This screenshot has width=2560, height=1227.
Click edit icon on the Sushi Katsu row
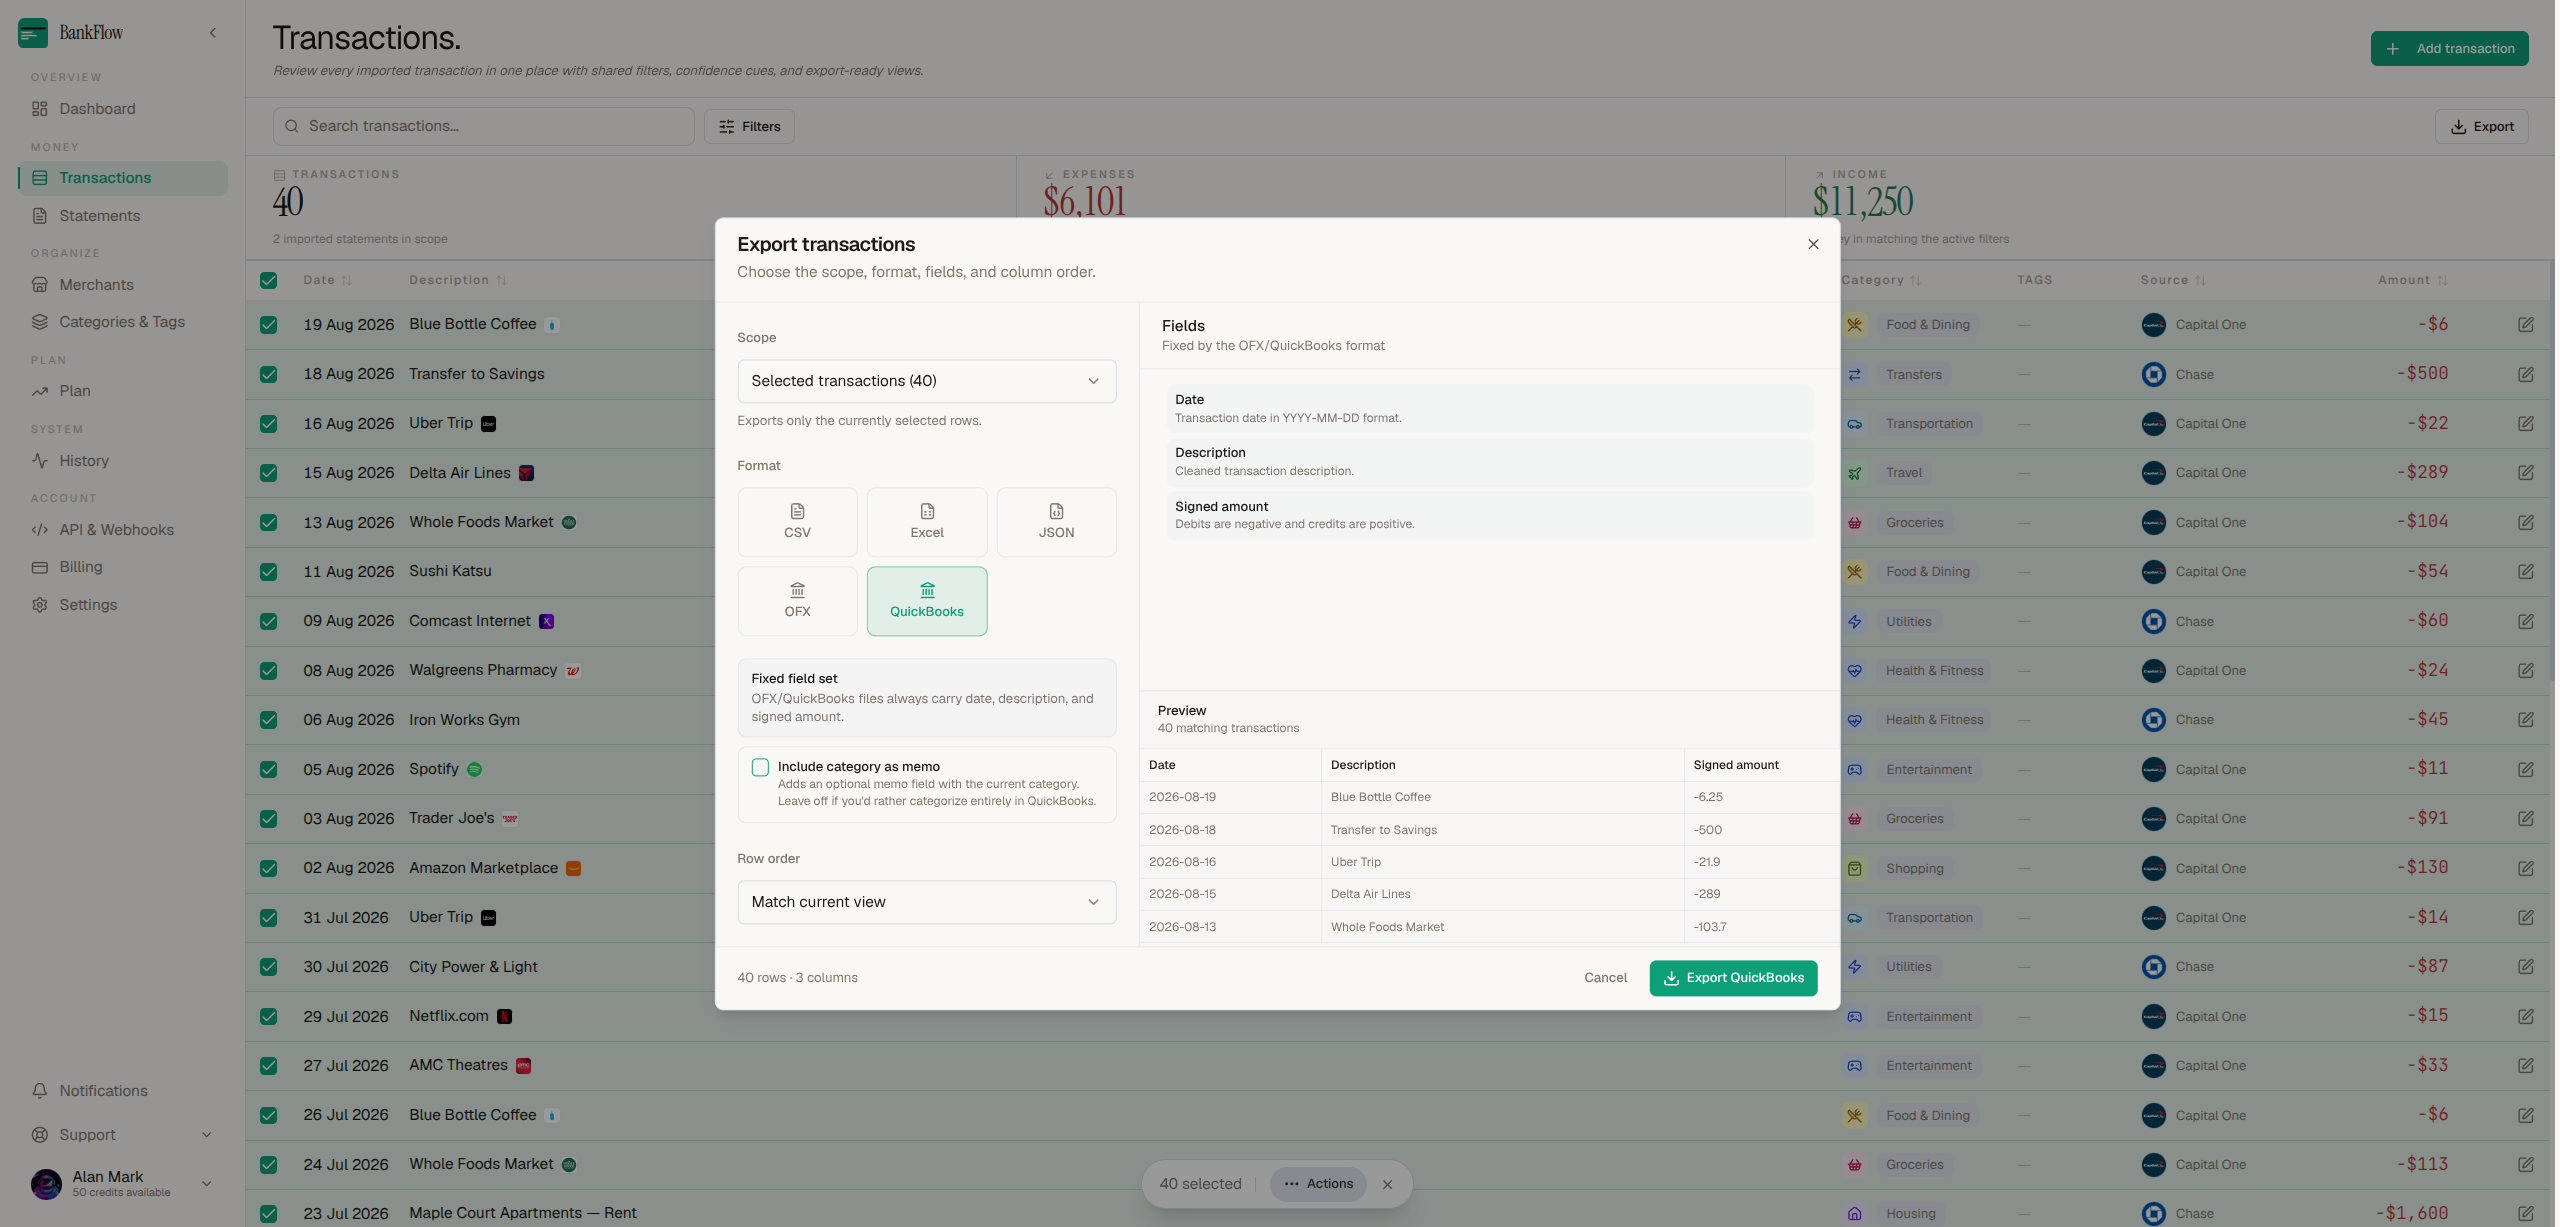pos(2526,572)
